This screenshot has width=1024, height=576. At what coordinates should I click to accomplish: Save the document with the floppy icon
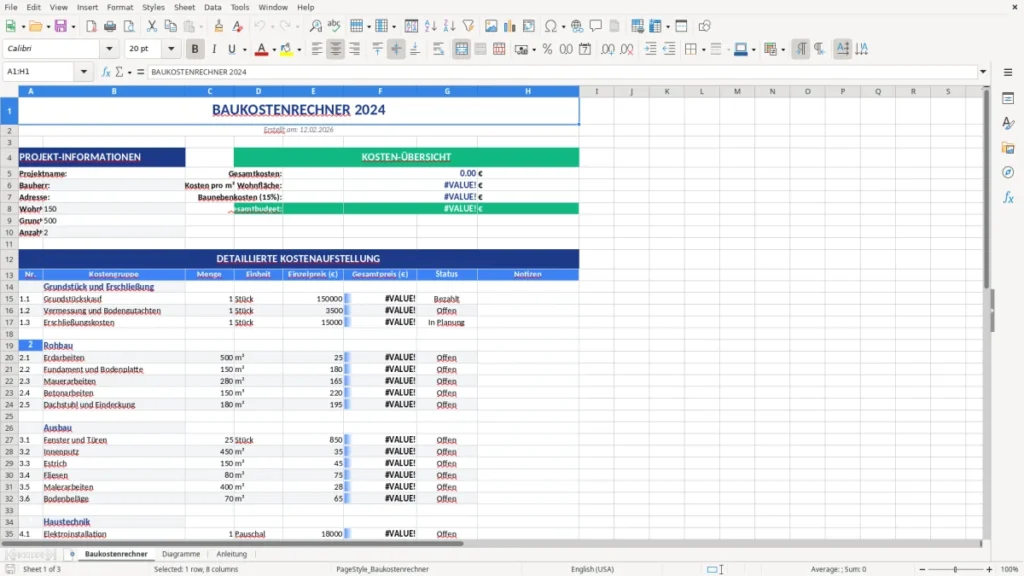click(61, 26)
